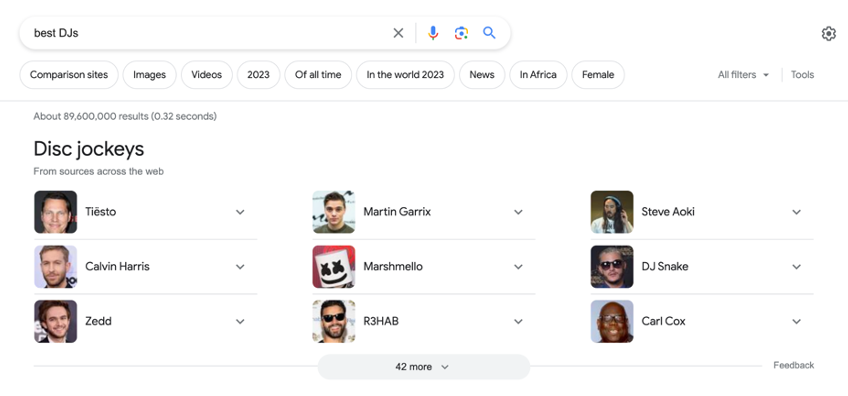The width and height of the screenshot is (848, 396).
Task: Open the Steve Aoki photo thumbnail
Action: click(612, 212)
